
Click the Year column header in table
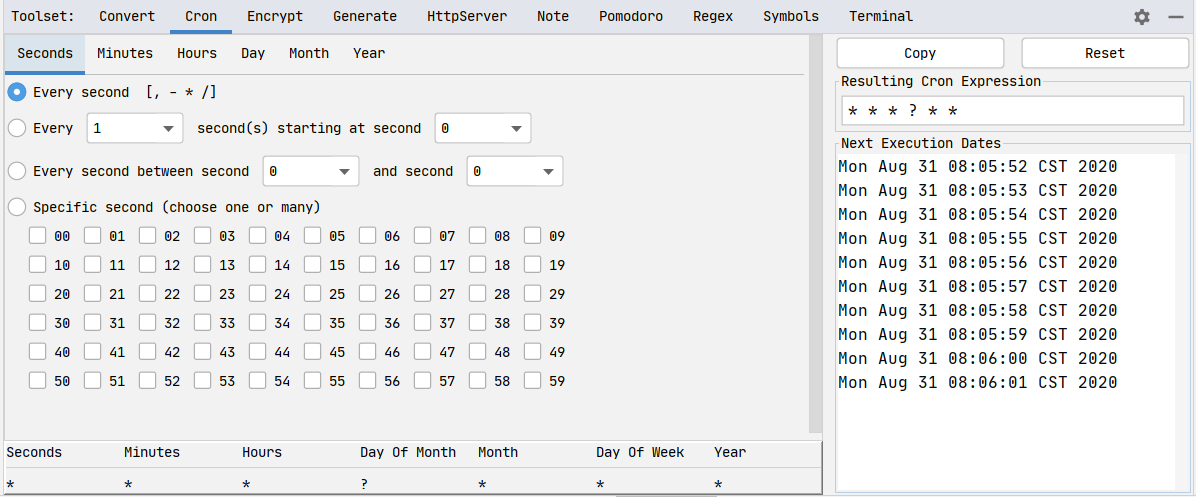730,453
